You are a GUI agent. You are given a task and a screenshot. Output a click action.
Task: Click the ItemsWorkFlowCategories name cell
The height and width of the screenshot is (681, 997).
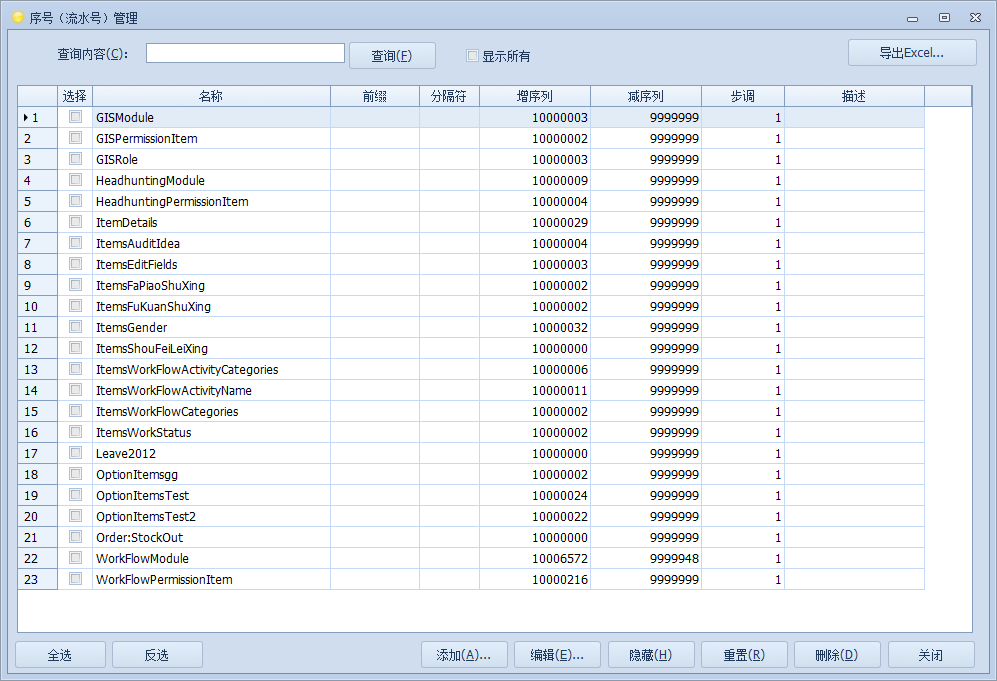[x=211, y=411]
